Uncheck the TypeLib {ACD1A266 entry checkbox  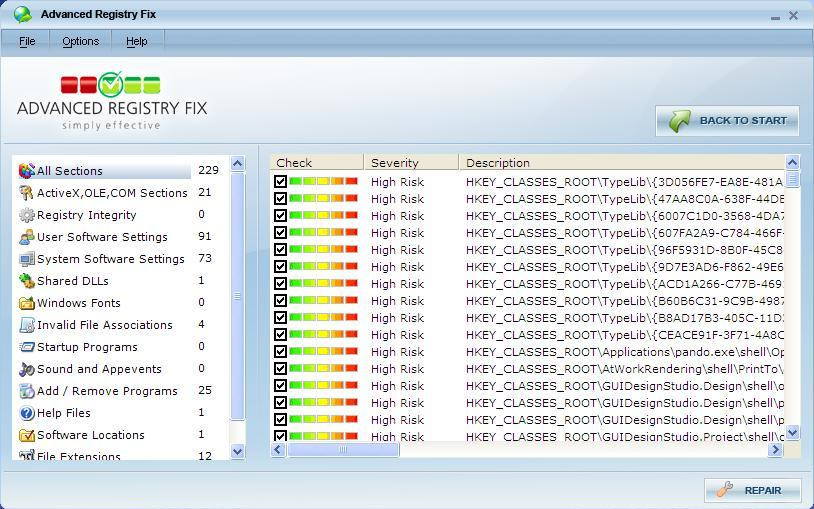[280, 284]
